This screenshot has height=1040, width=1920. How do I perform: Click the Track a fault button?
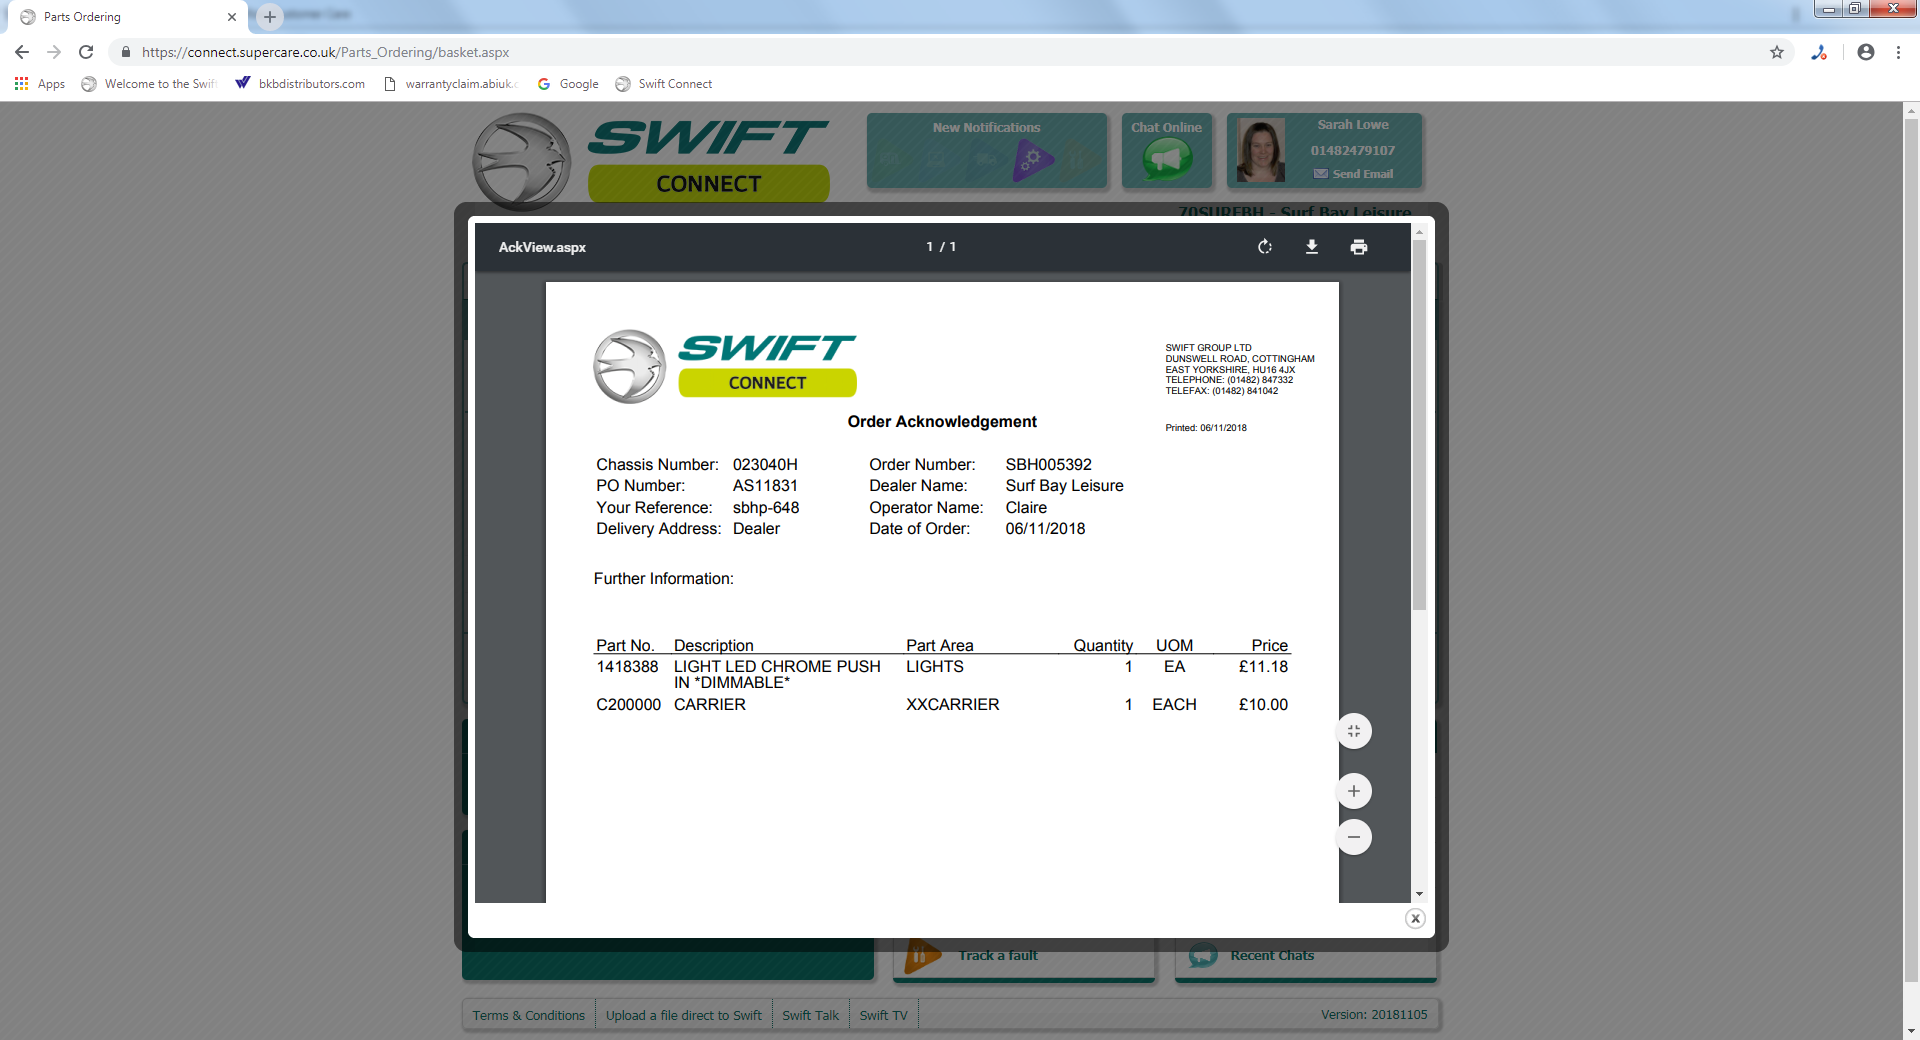point(1024,957)
